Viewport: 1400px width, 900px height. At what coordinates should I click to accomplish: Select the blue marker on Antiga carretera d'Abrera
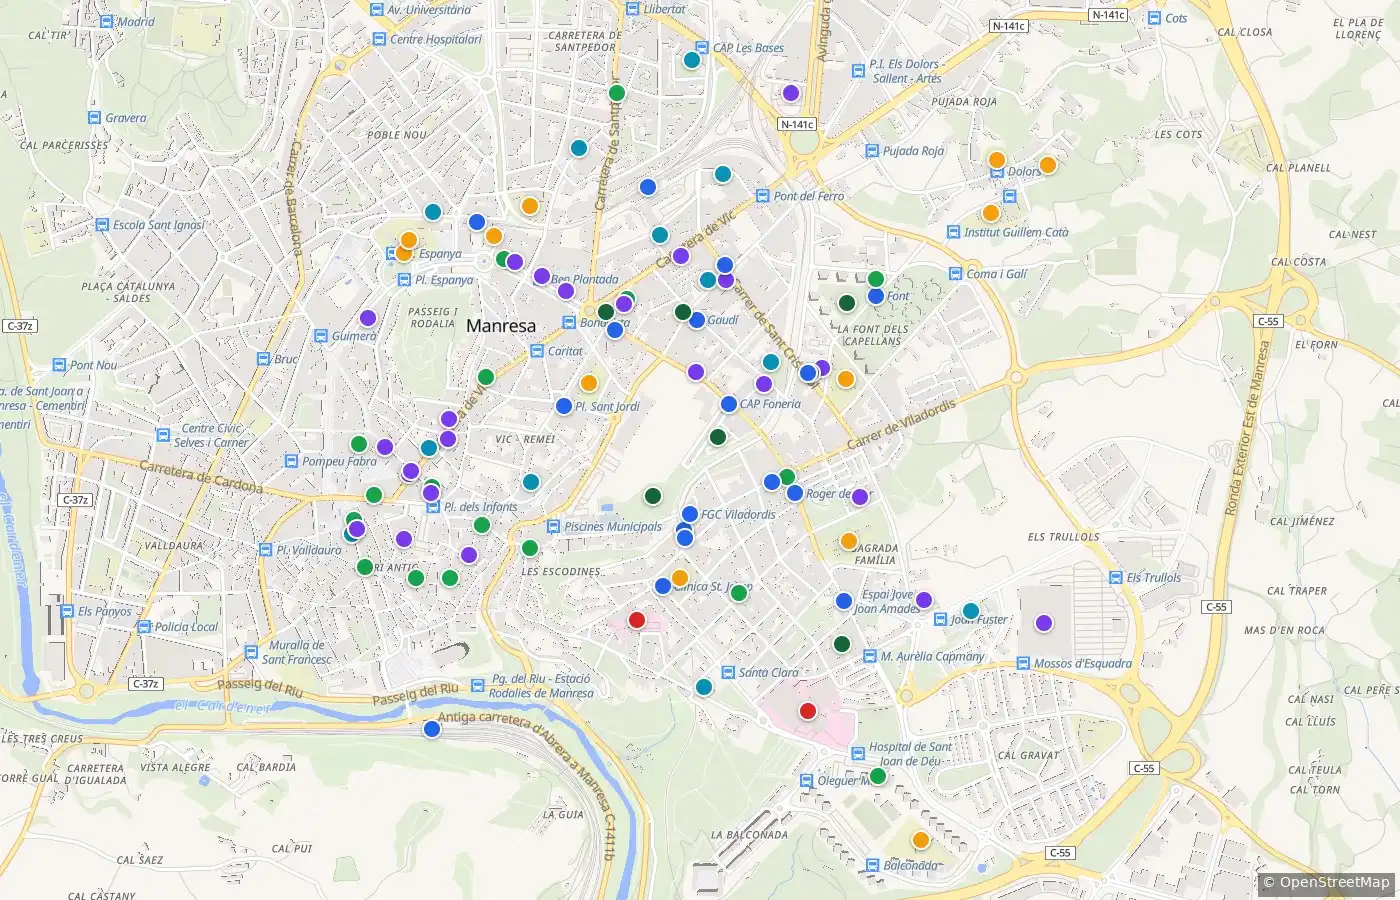[432, 729]
